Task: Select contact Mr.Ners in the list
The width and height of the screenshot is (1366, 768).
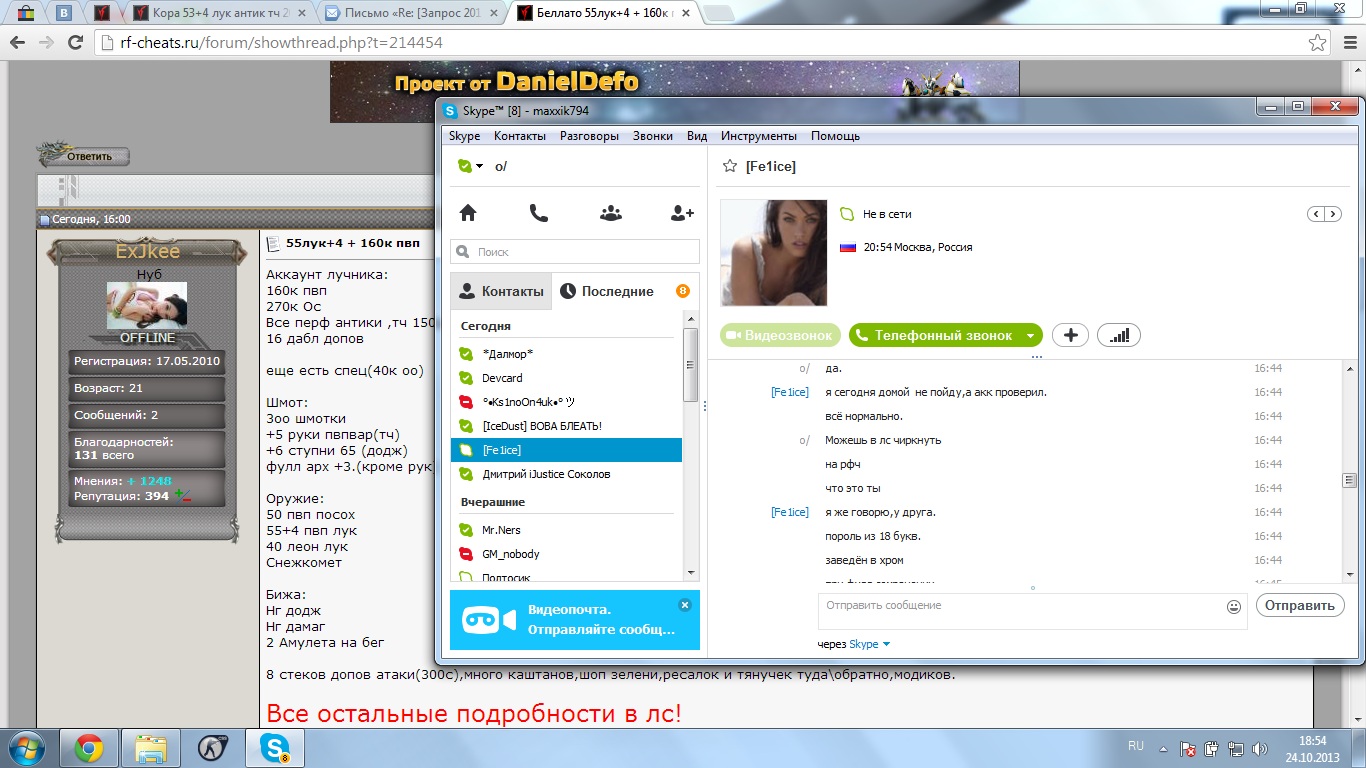Action: [566, 530]
